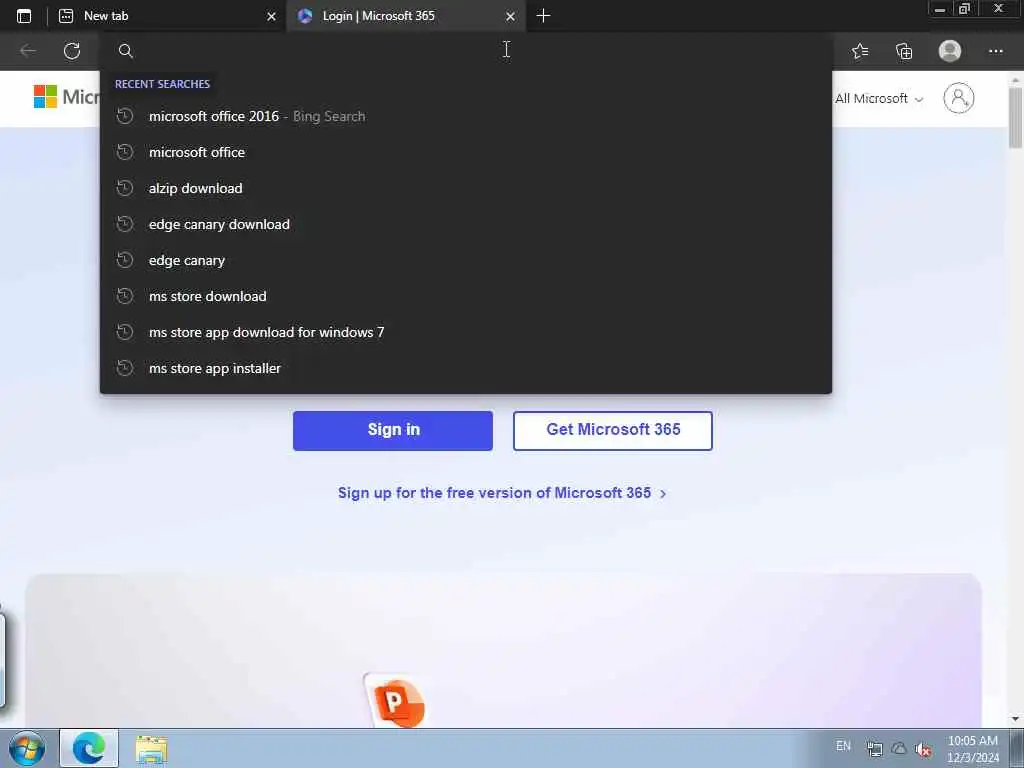Click the Microsoft logo on the page
The width and height of the screenshot is (1024, 768).
[65, 97]
